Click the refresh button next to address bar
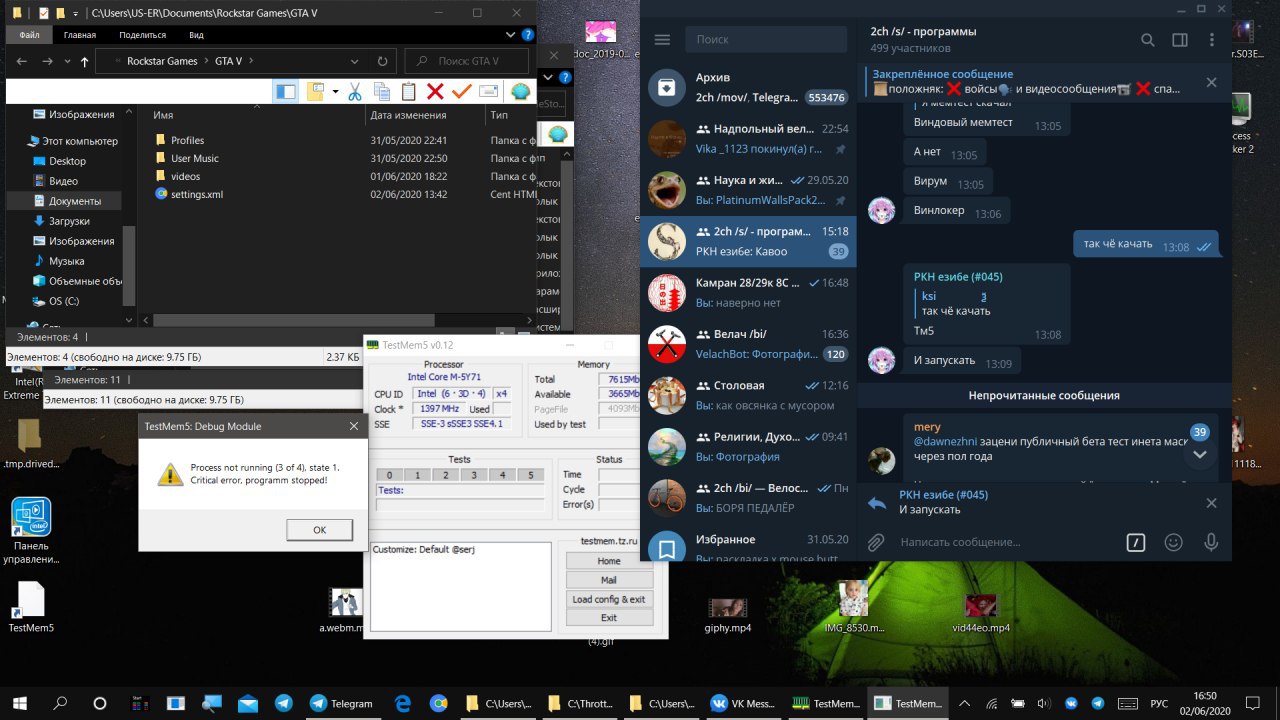This screenshot has height=720, width=1280. (382, 61)
